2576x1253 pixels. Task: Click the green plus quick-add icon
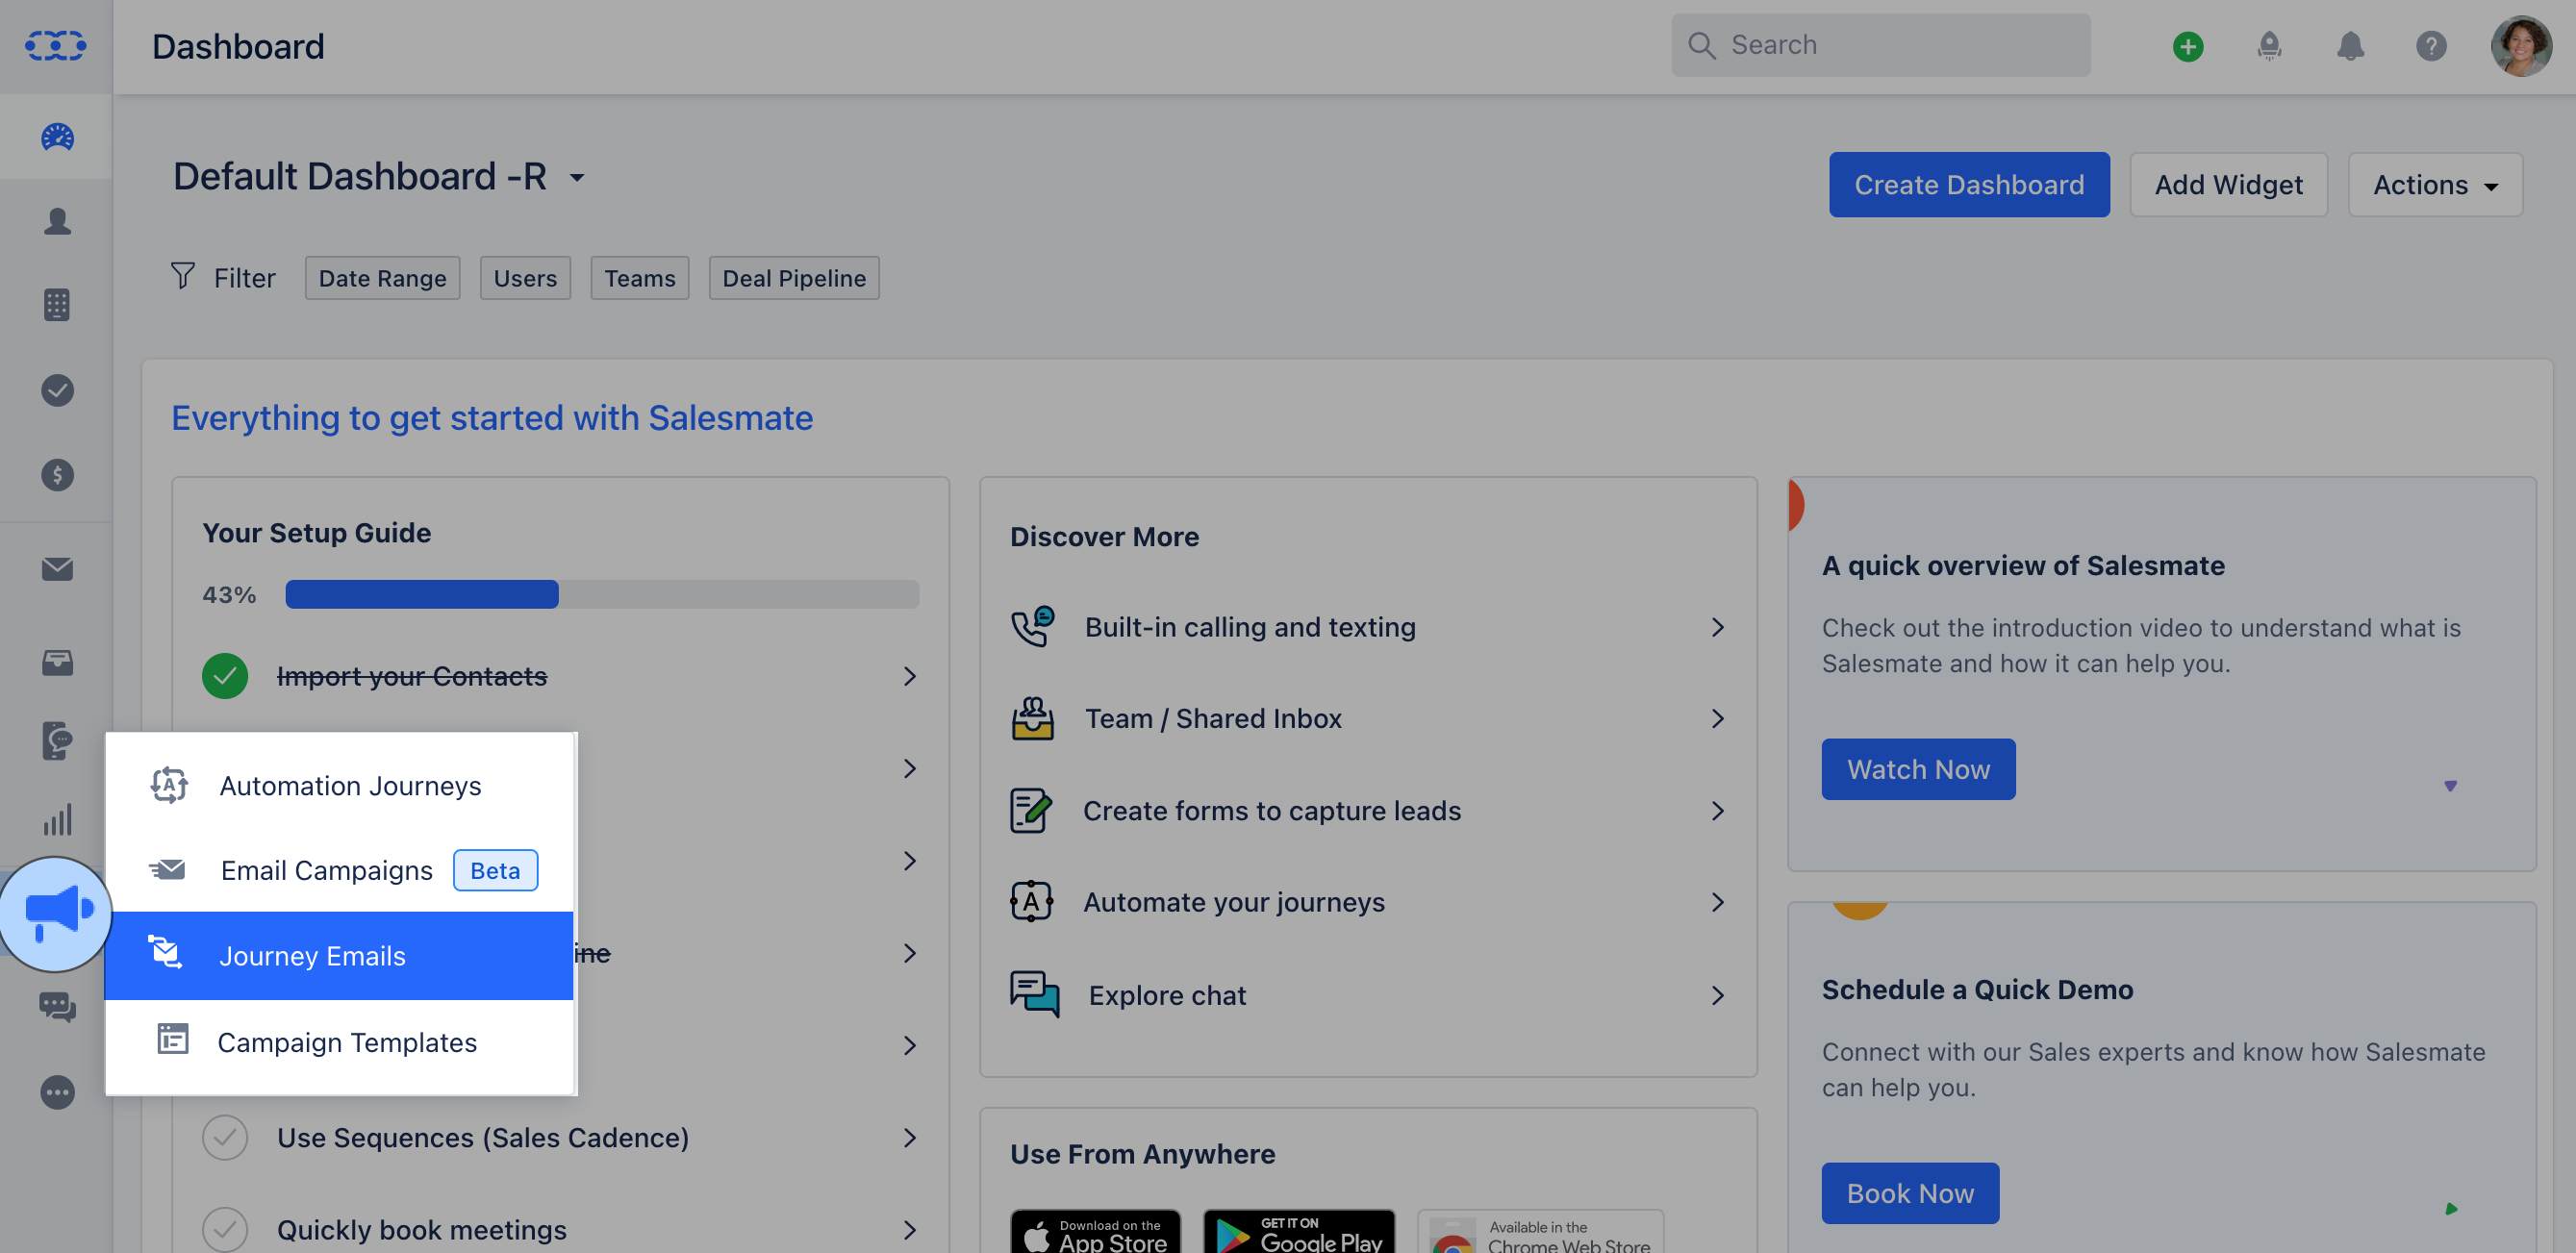pos(2187,46)
